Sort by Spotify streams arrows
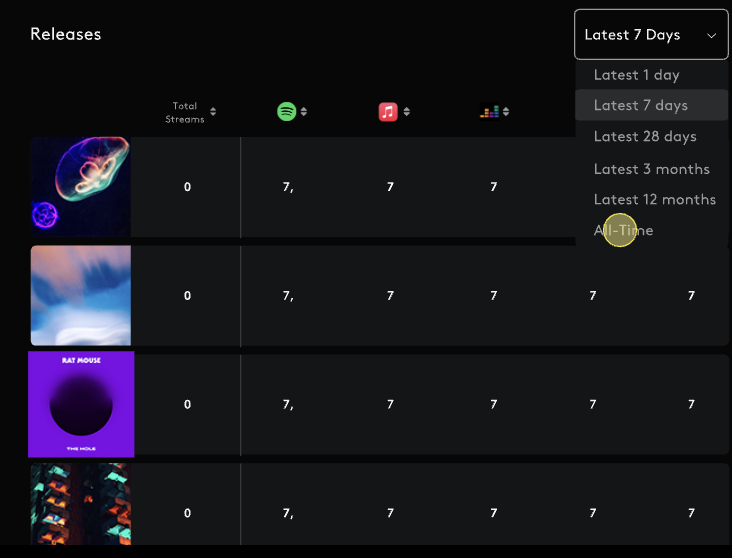 coord(304,112)
